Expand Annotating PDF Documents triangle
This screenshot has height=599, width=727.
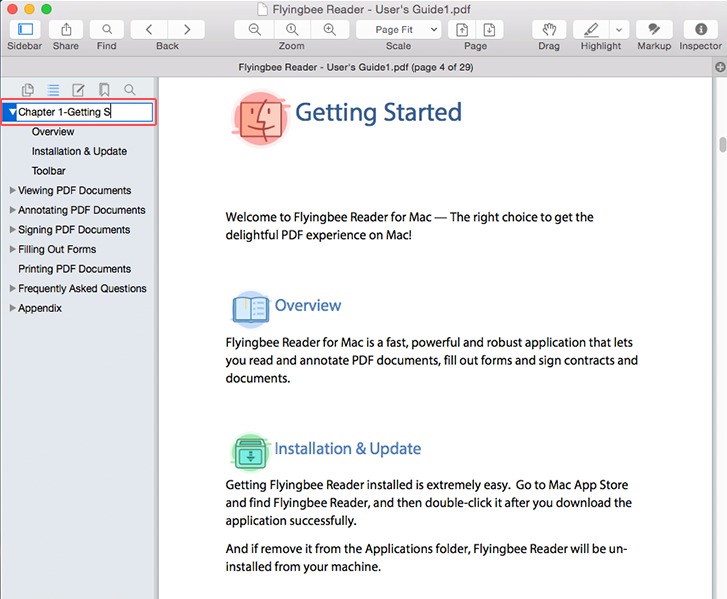pyautogui.click(x=13, y=210)
